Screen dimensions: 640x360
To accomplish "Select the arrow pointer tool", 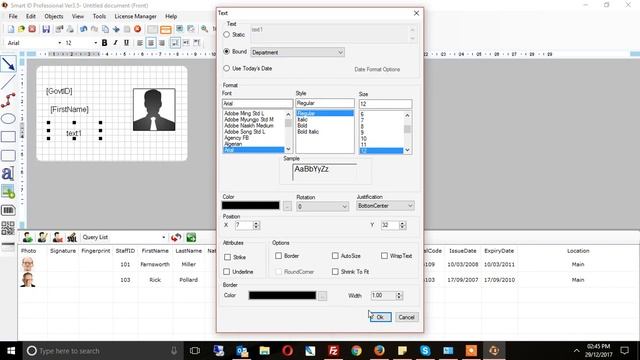I will tap(8, 64).
